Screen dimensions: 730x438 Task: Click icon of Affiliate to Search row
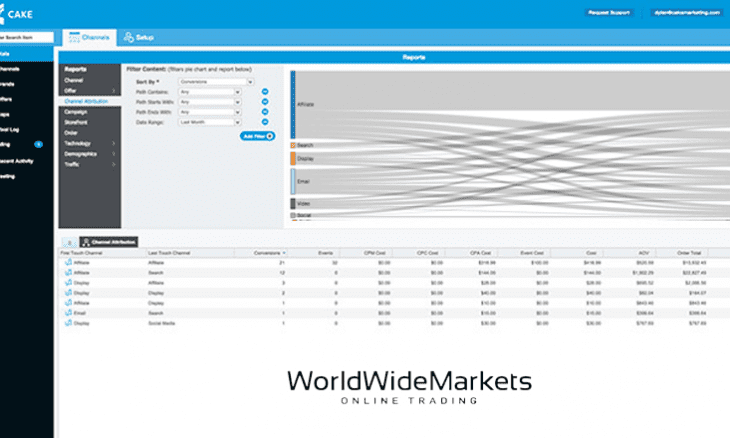(x=68, y=273)
